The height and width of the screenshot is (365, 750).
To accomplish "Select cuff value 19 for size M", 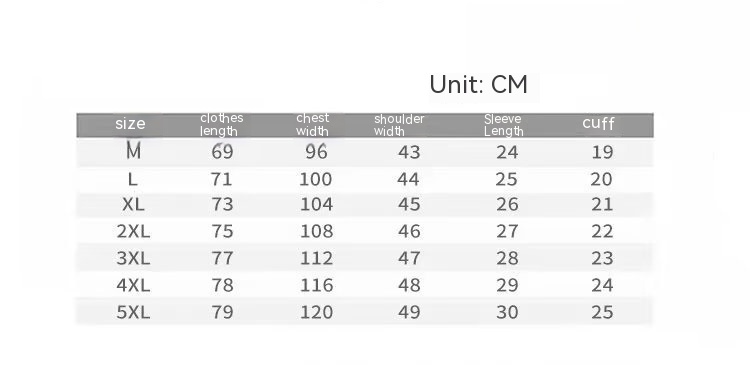I will click(602, 152).
